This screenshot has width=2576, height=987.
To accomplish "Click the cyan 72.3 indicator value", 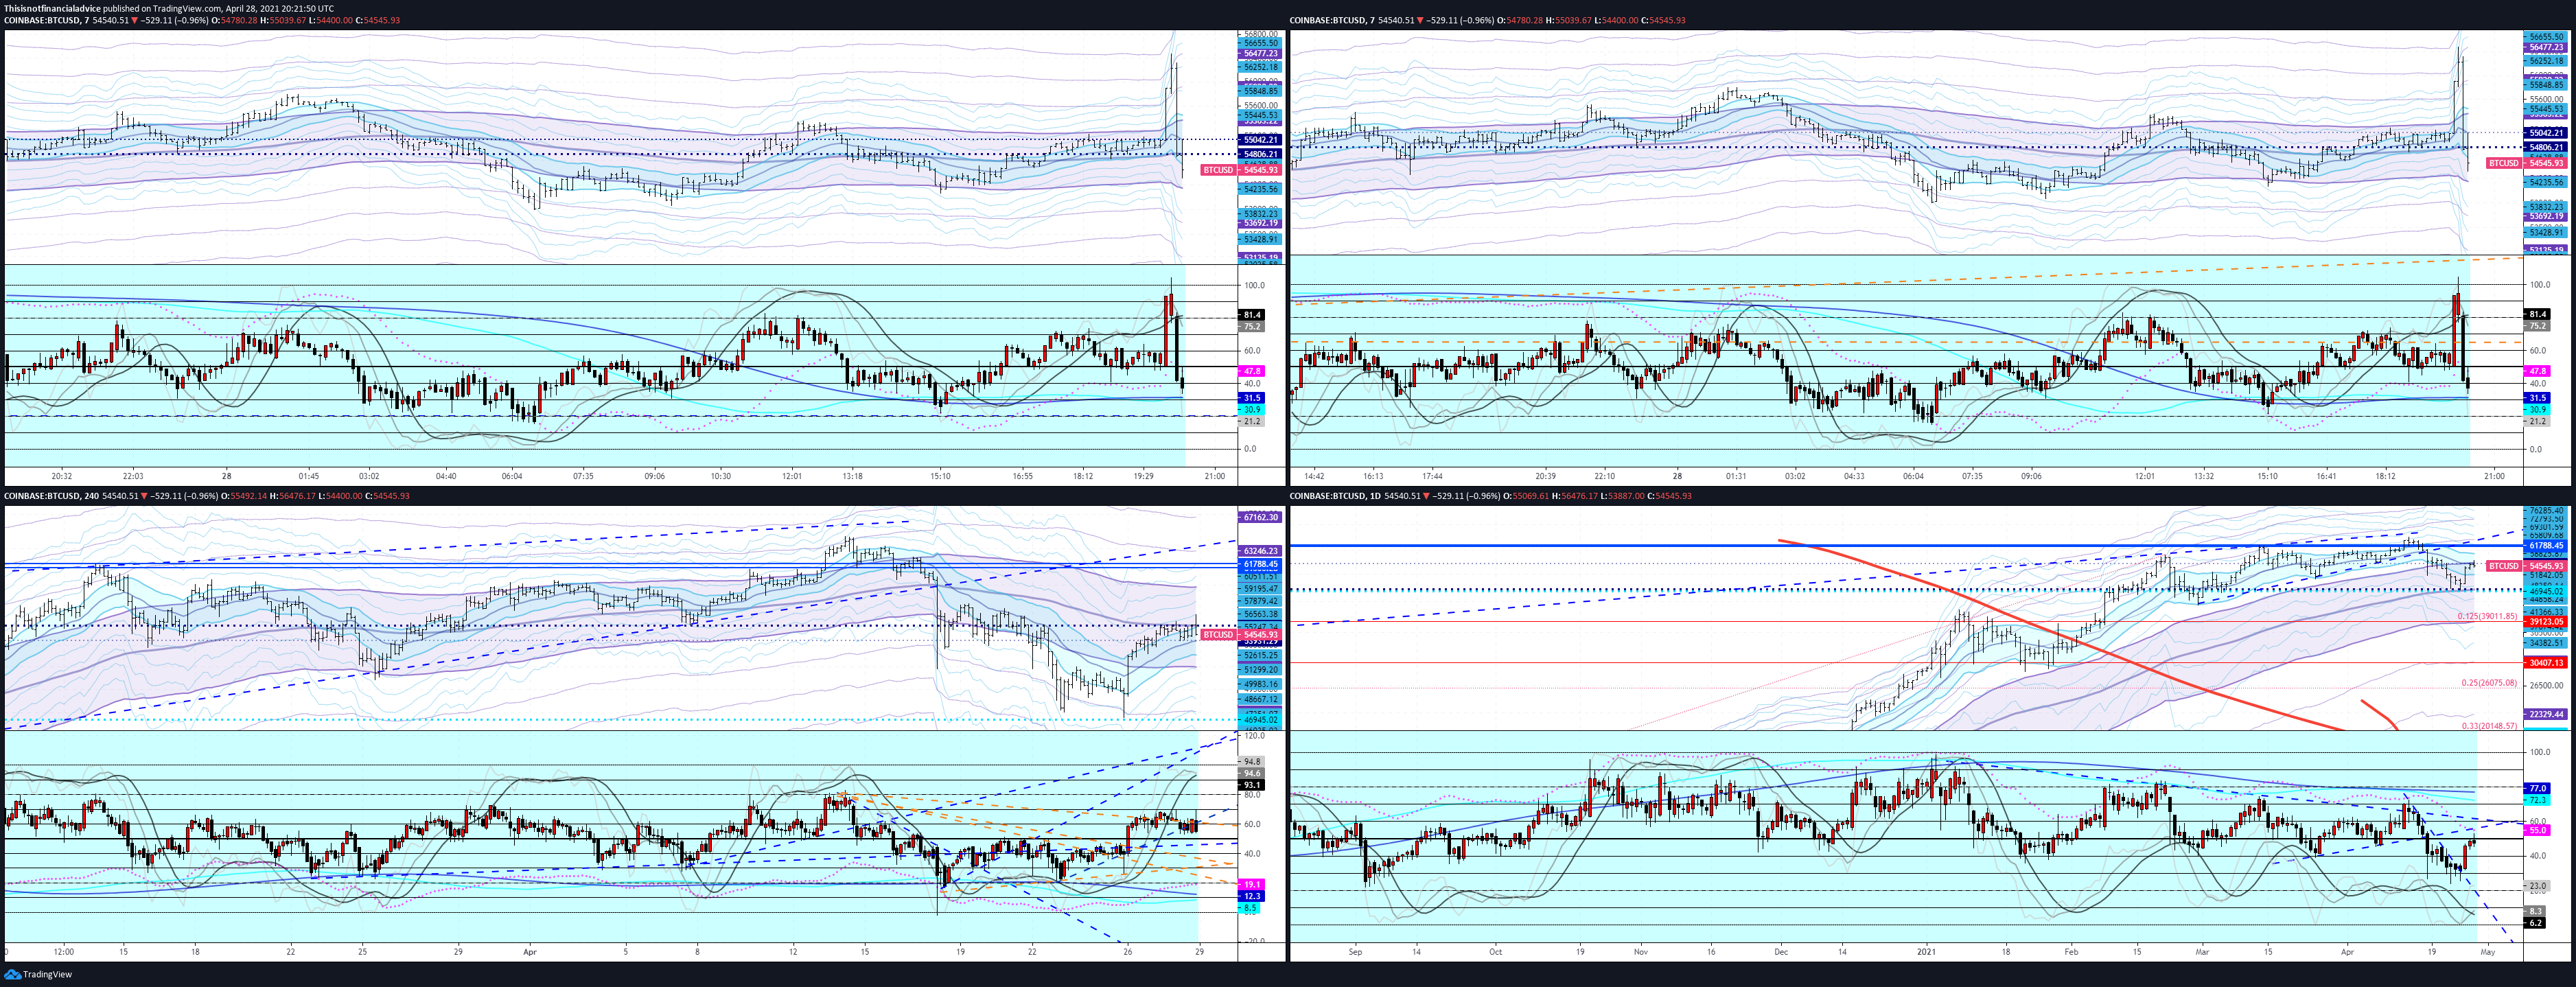I will [2538, 800].
